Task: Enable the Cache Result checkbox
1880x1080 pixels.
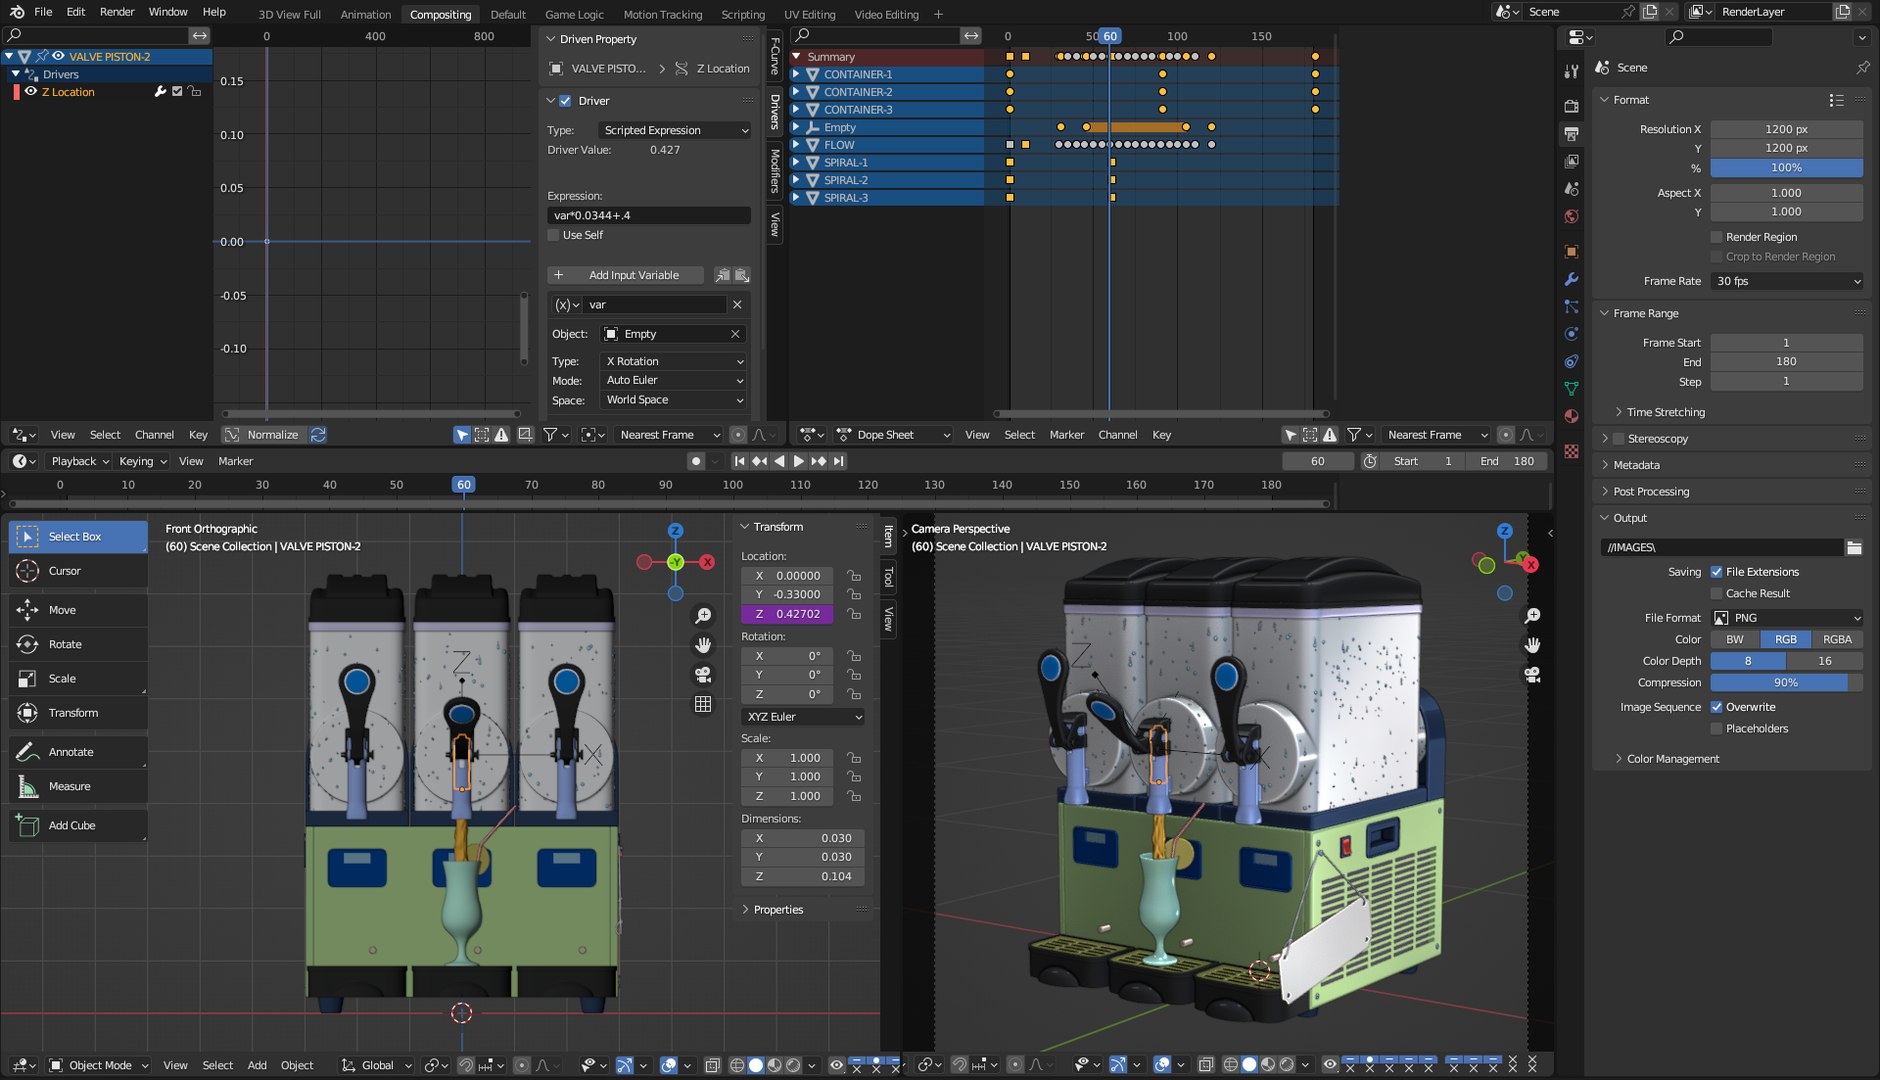Action: point(1716,593)
